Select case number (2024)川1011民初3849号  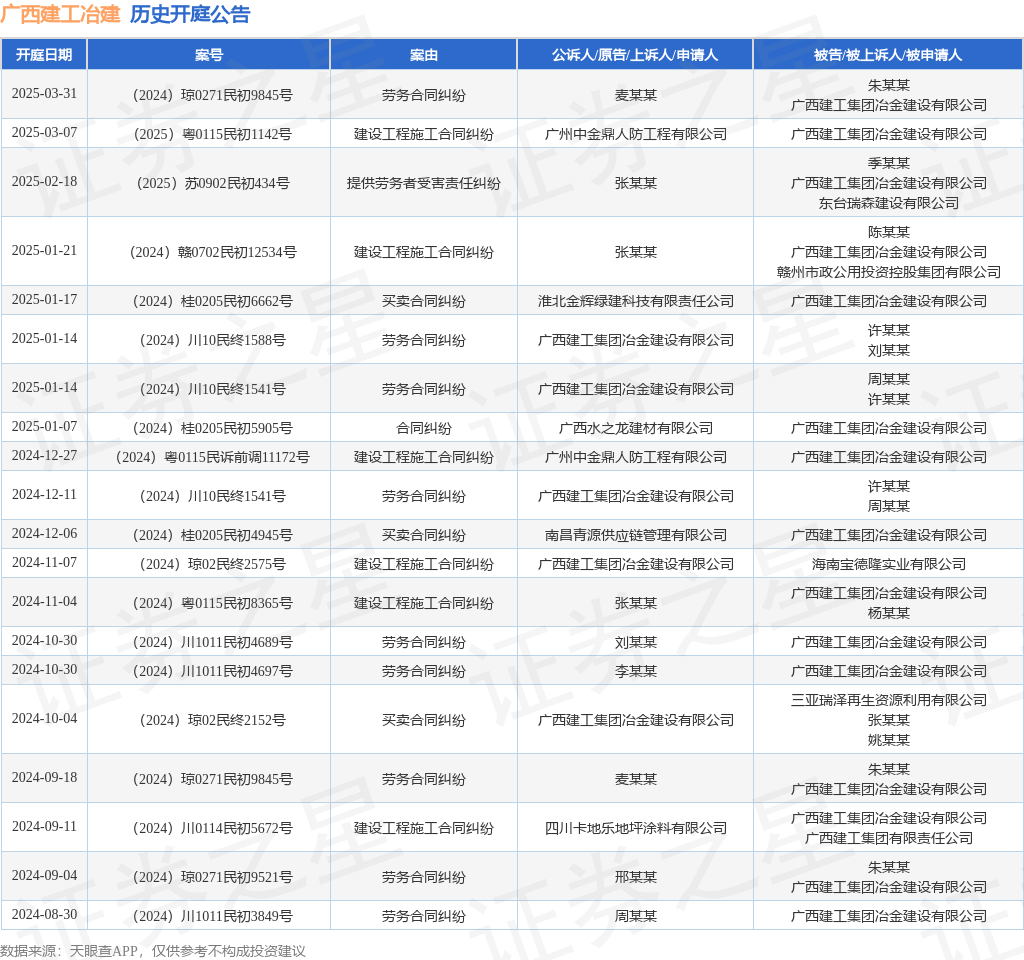click(213, 916)
